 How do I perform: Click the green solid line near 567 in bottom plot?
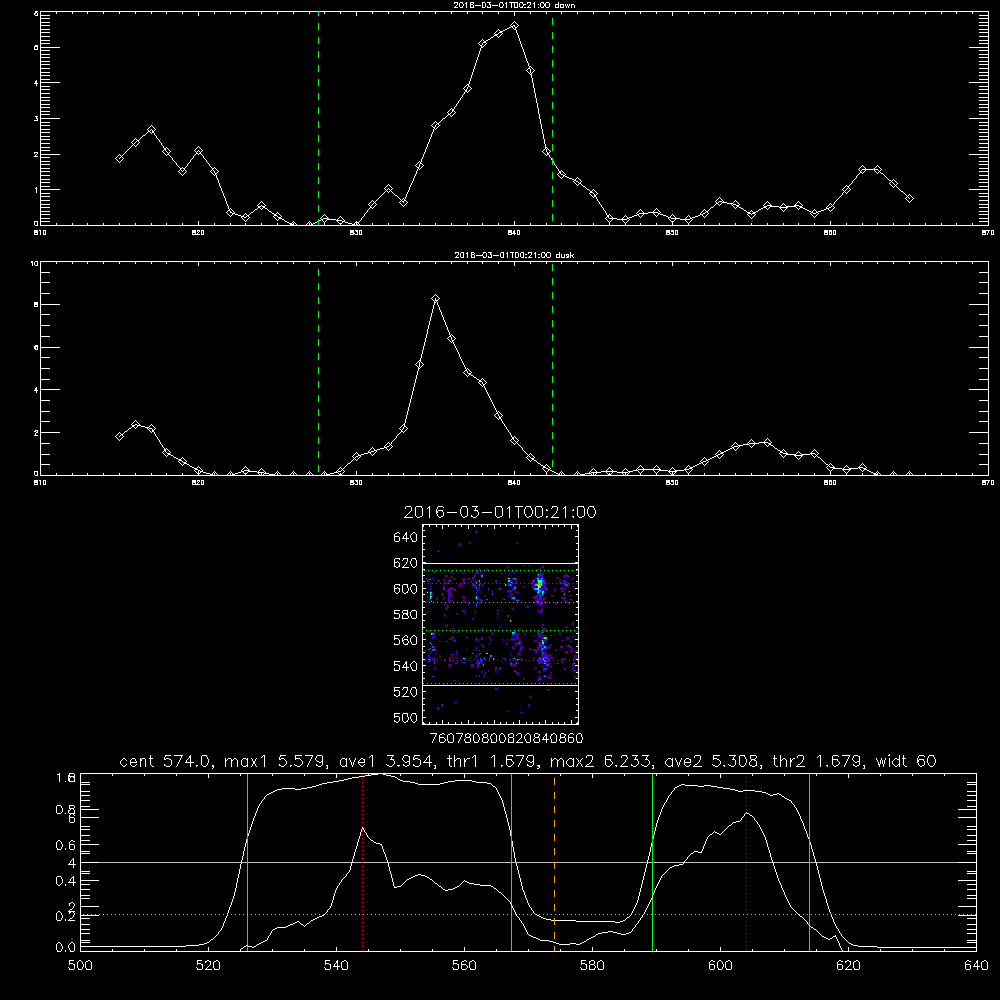pos(511,861)
